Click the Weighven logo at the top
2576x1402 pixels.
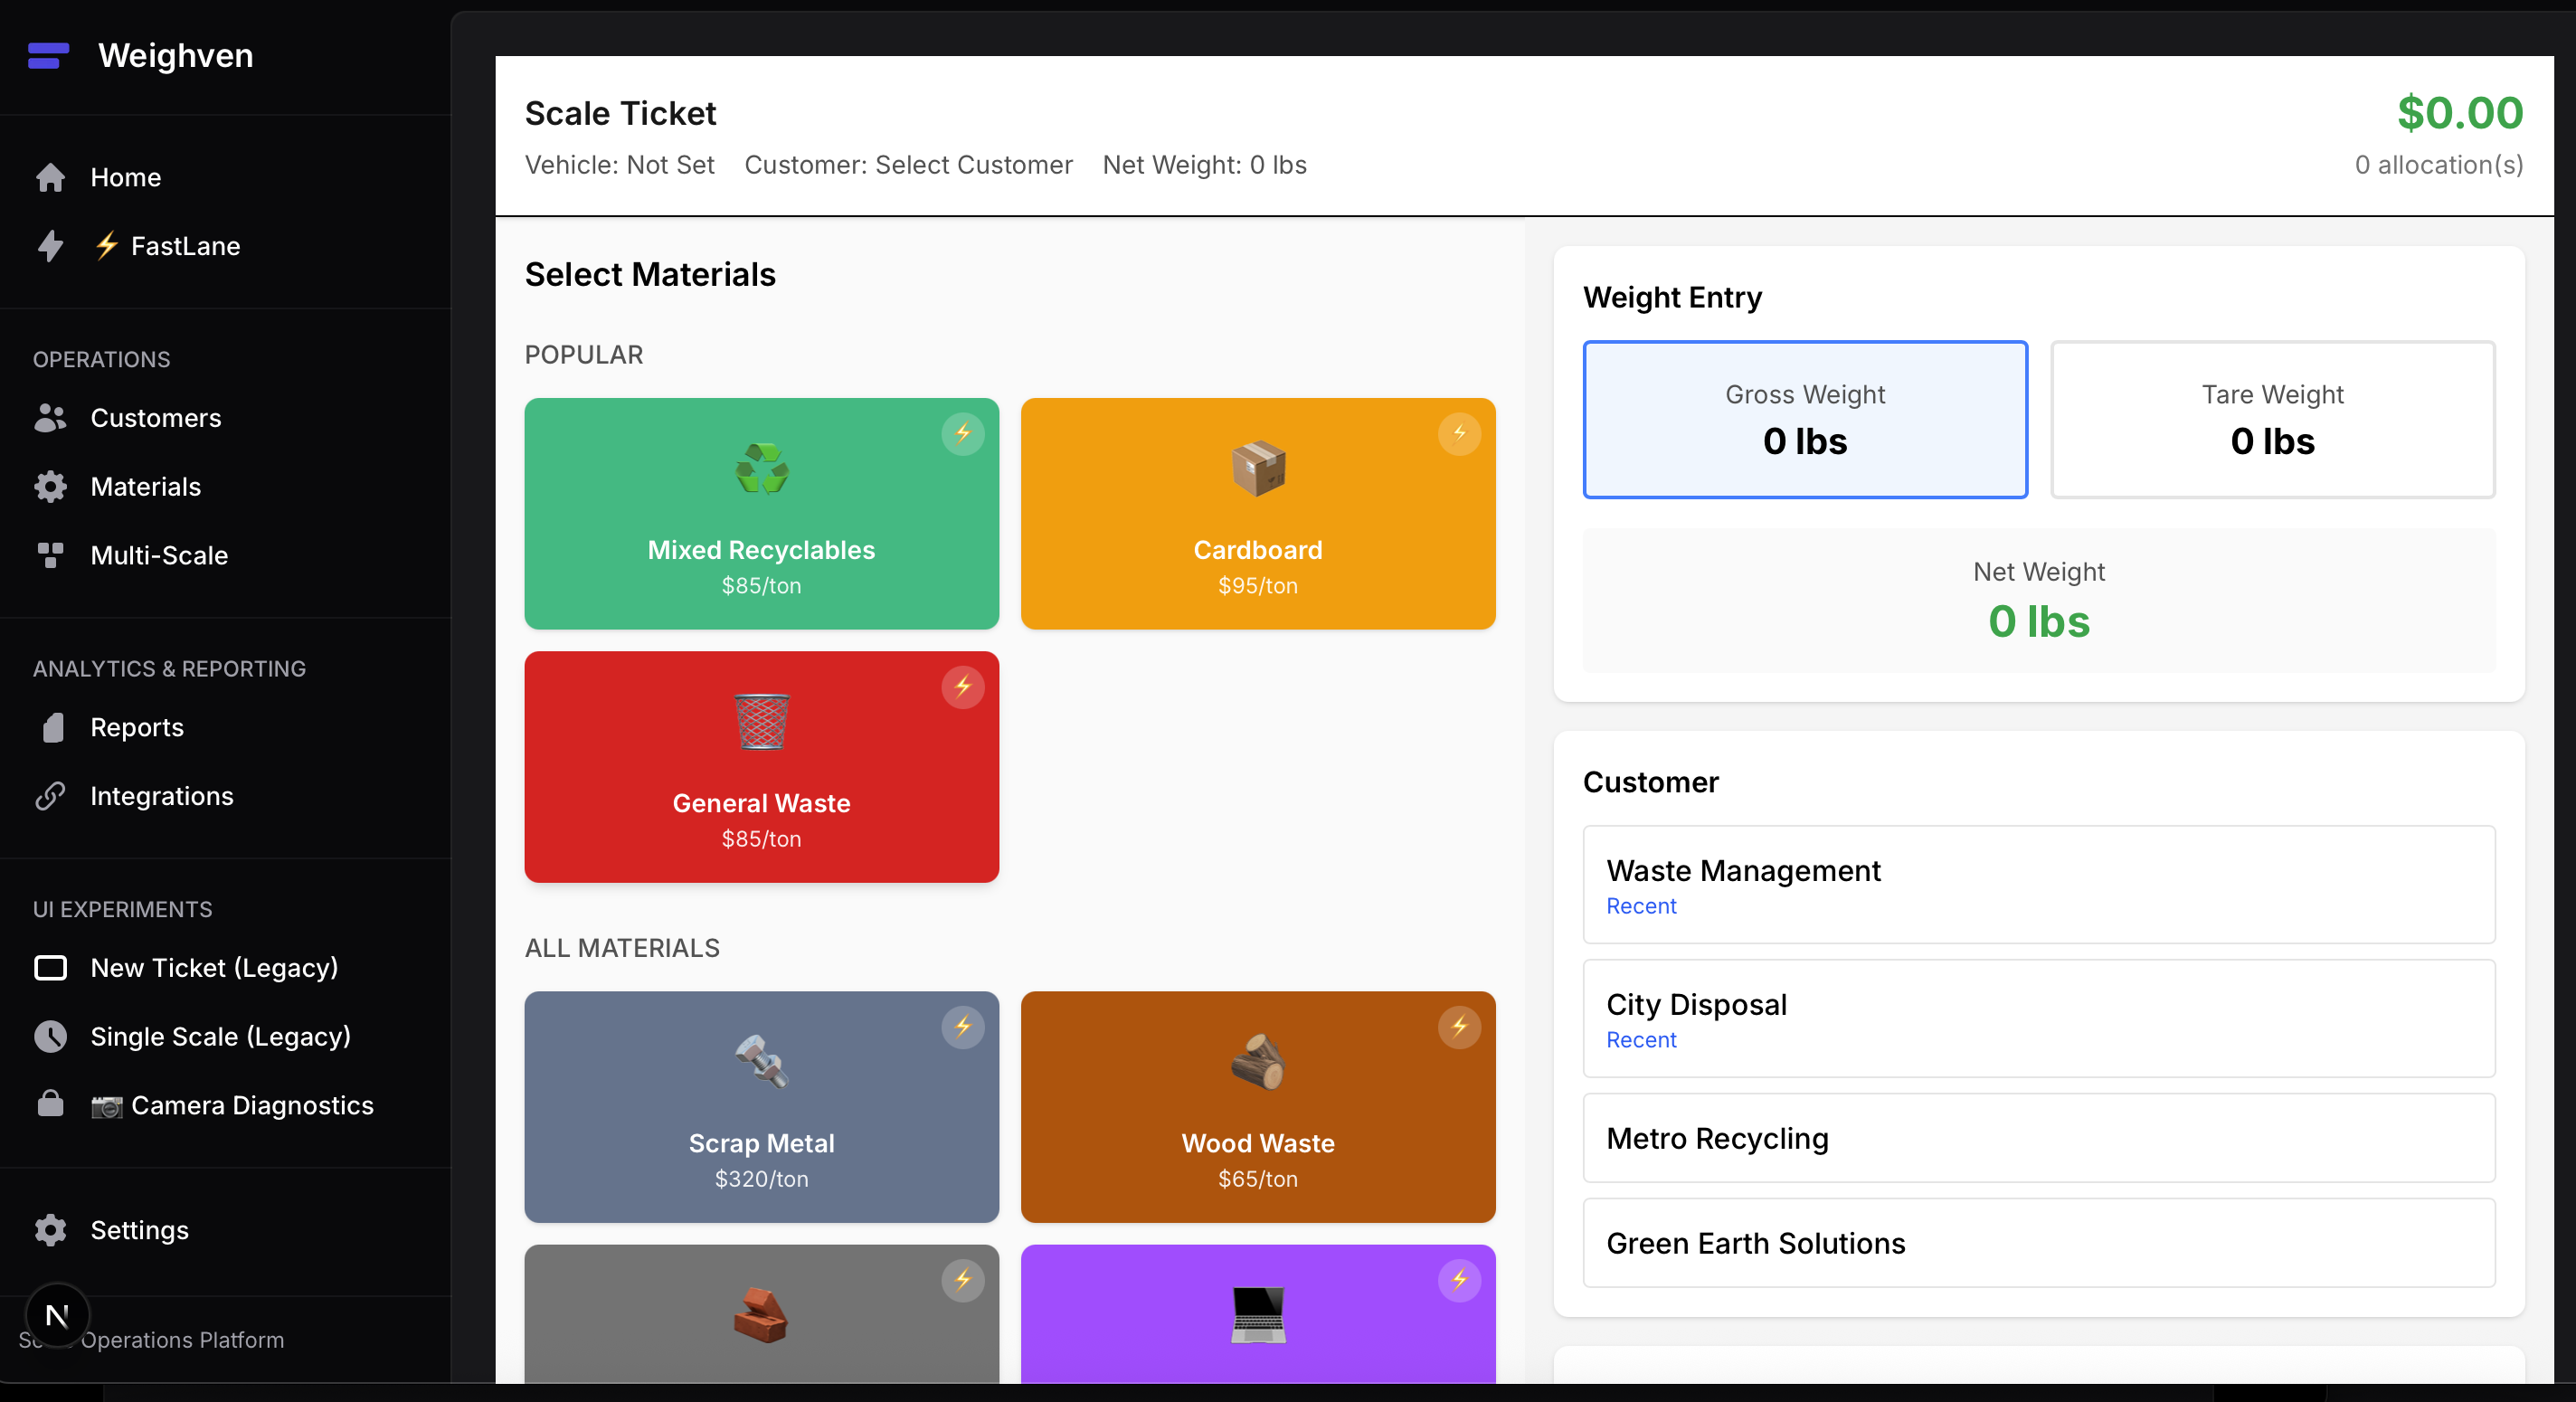pos(138,56)
